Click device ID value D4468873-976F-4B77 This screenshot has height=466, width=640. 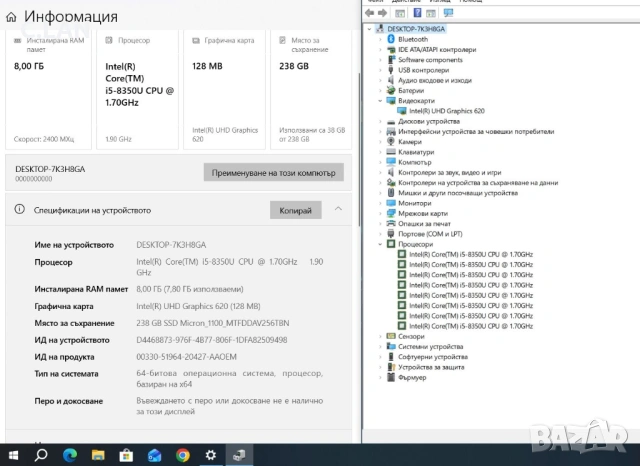point(212,340)
